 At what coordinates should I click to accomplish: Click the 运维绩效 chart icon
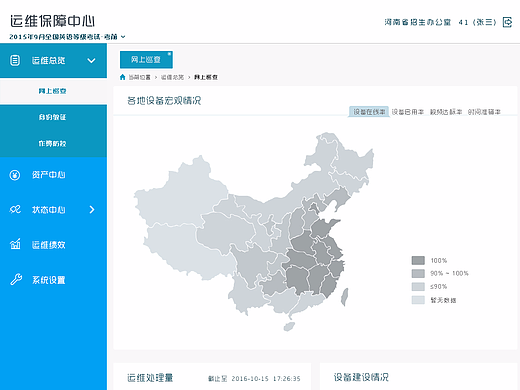15,244
